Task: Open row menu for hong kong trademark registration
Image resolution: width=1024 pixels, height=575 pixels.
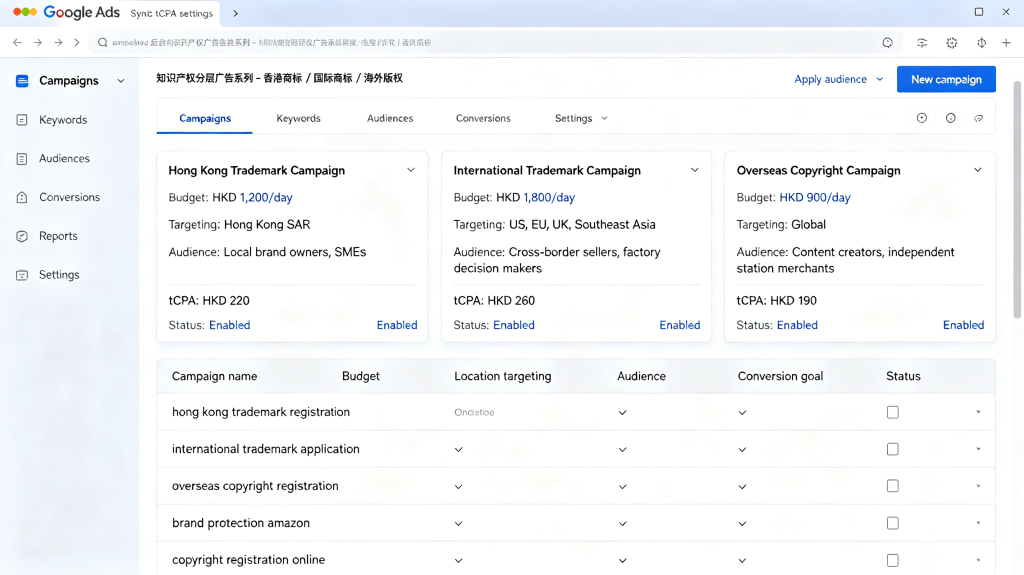Action: tap(978, 412)
